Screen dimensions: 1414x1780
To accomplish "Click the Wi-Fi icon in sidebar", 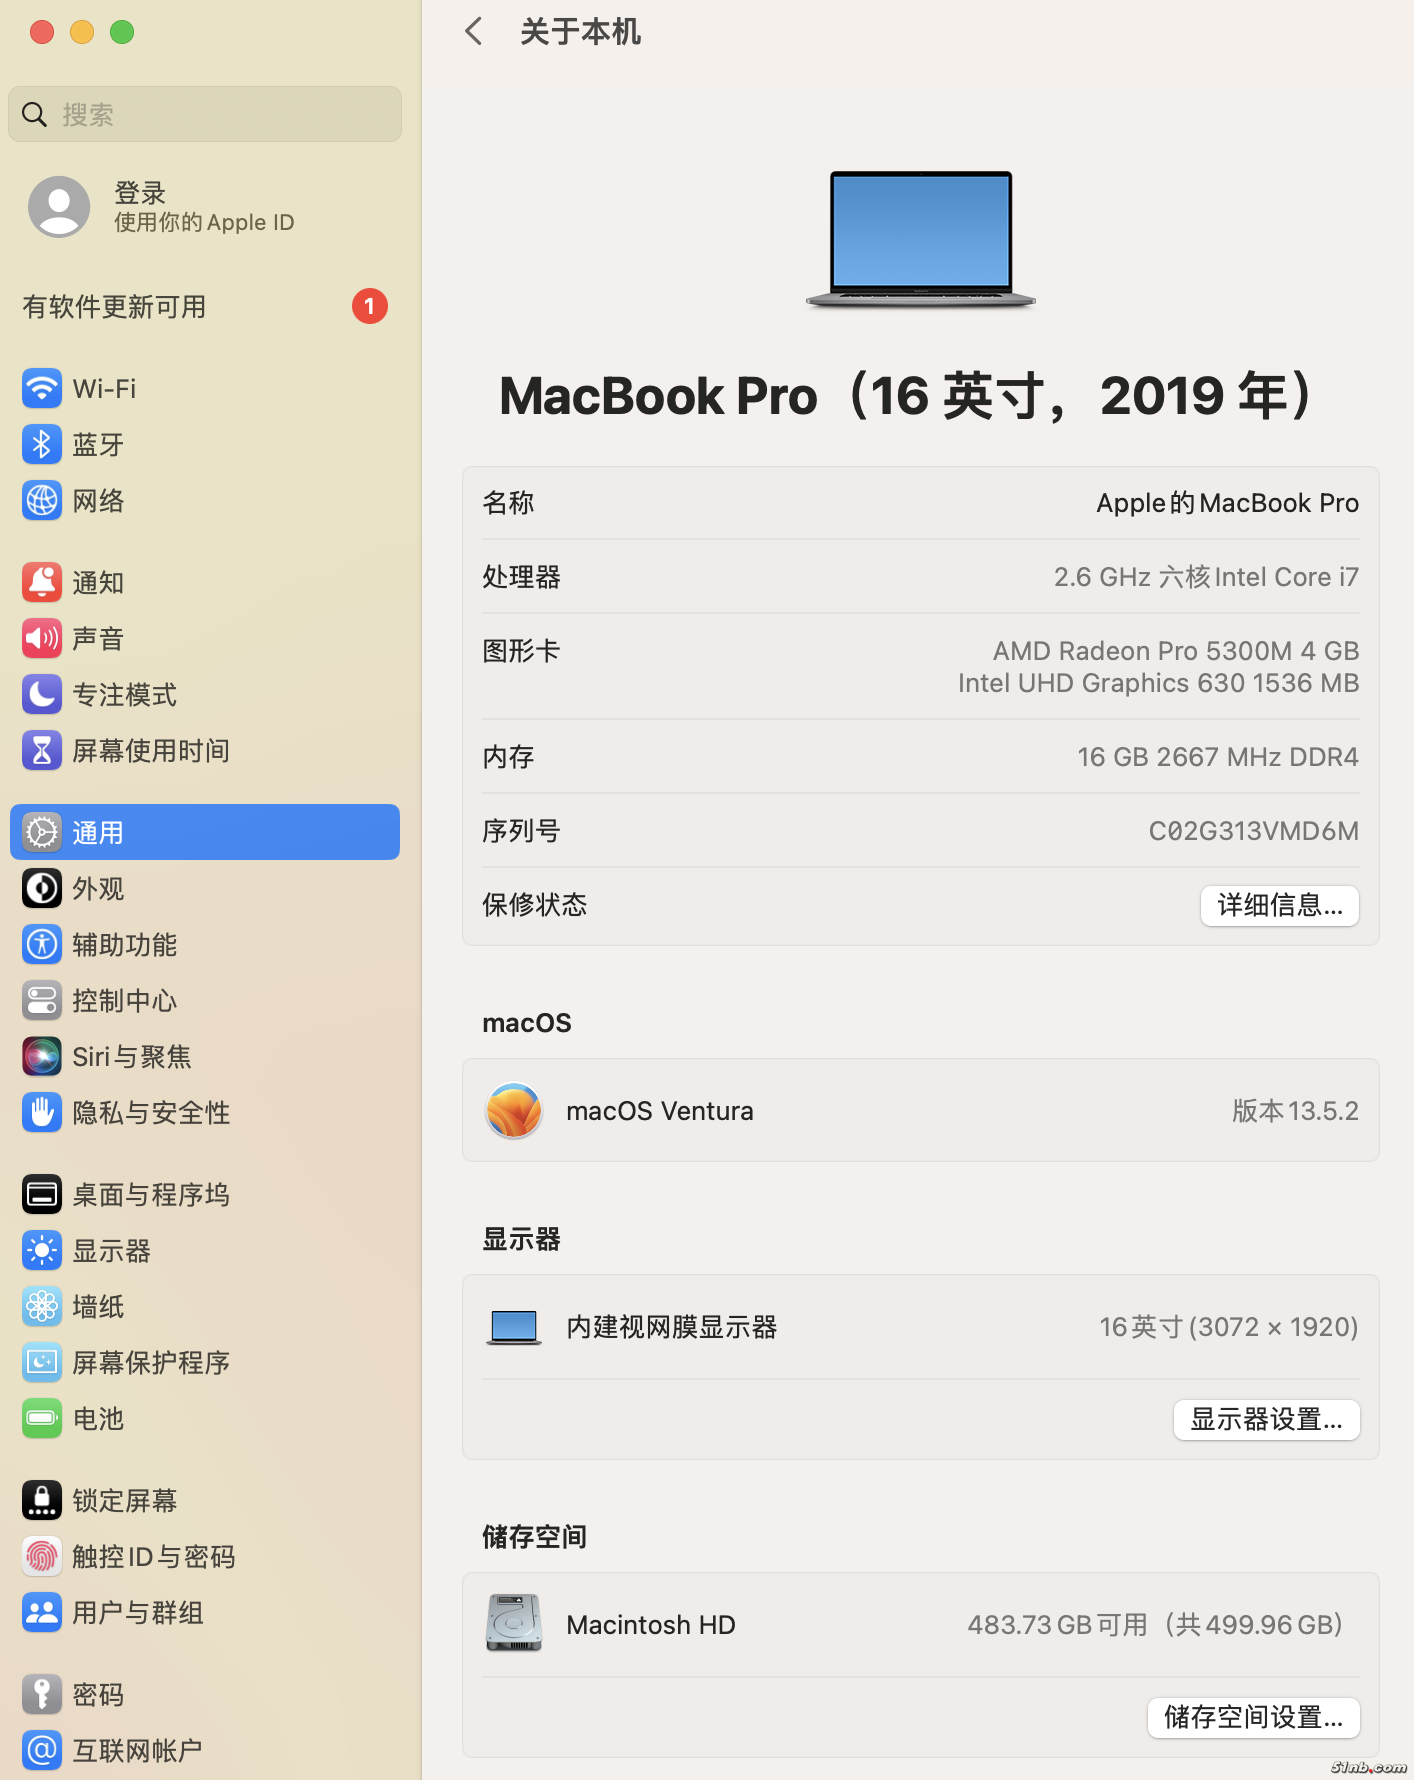I will (x=42, y=388).
